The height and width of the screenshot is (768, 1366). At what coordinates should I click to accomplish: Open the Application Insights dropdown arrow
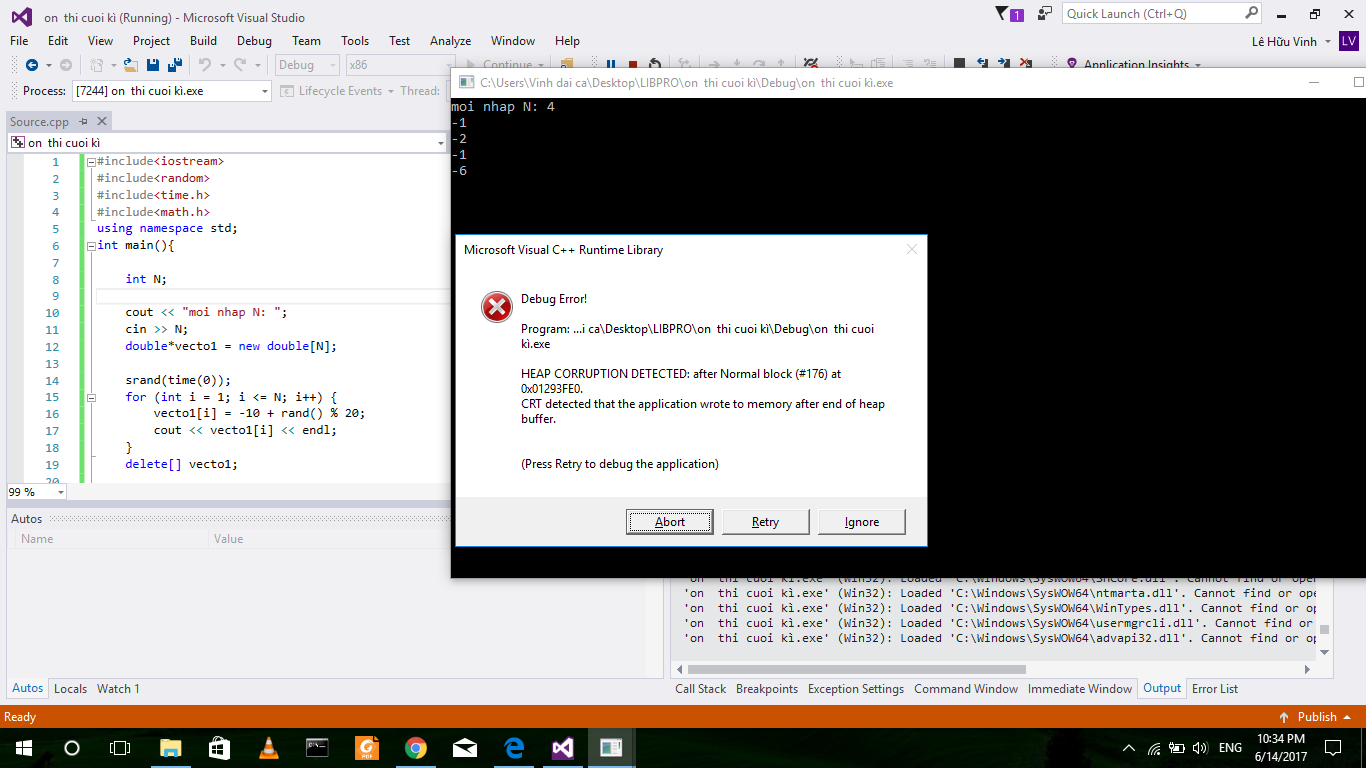tap(1196, 66)
